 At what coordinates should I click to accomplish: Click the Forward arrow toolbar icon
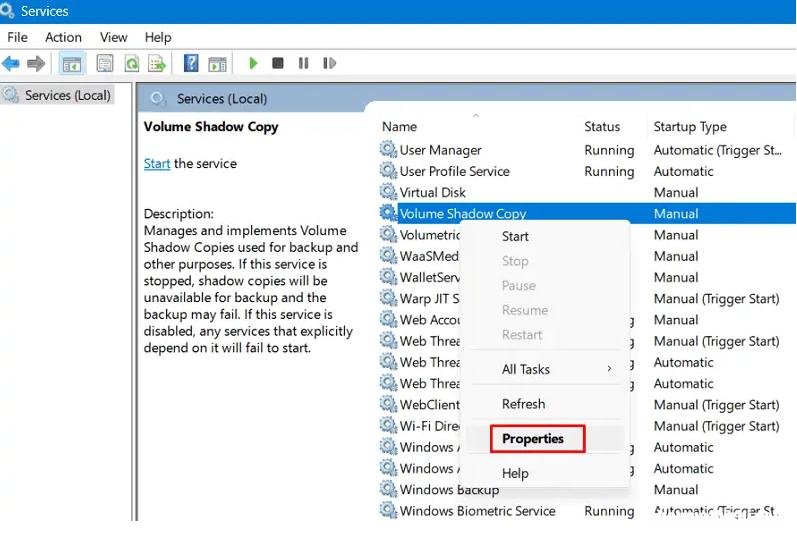36,64
